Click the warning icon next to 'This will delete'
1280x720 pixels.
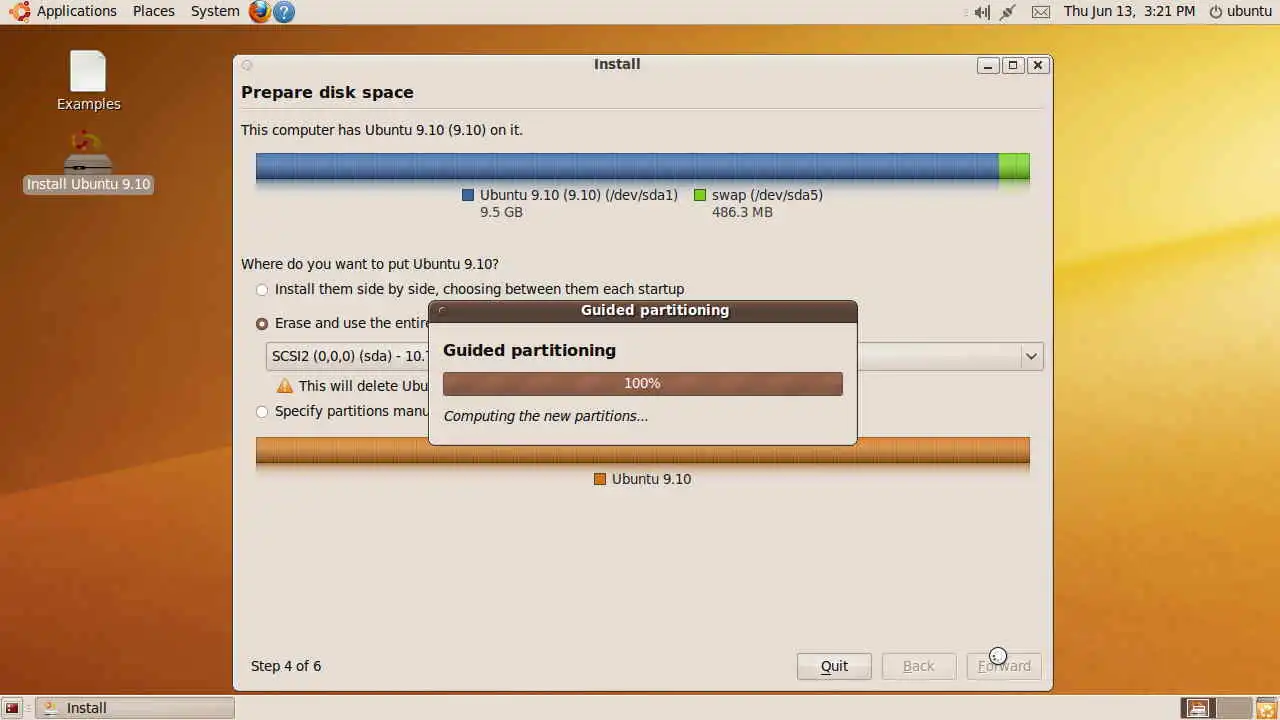click(x=285, y=386)
